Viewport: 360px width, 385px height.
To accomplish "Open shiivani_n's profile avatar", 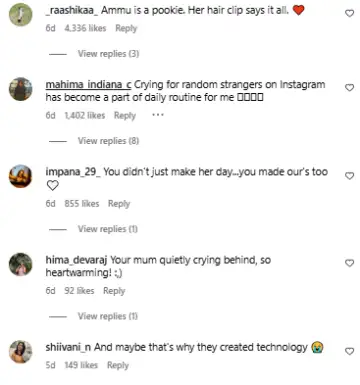I will [x=21, y=352].
